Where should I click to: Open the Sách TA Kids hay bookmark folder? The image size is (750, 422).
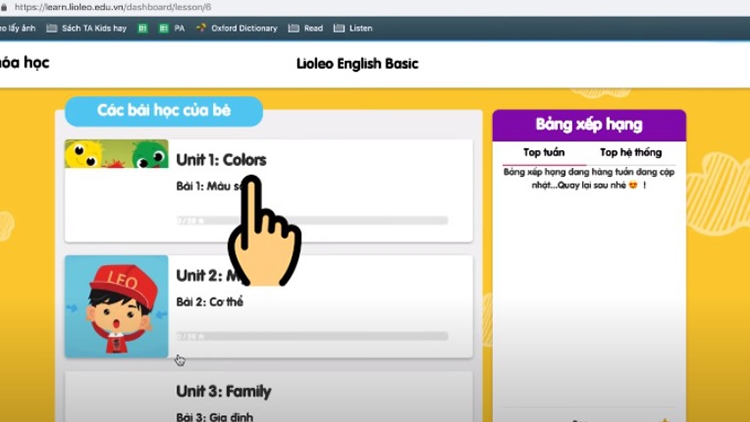click(87, 28)
